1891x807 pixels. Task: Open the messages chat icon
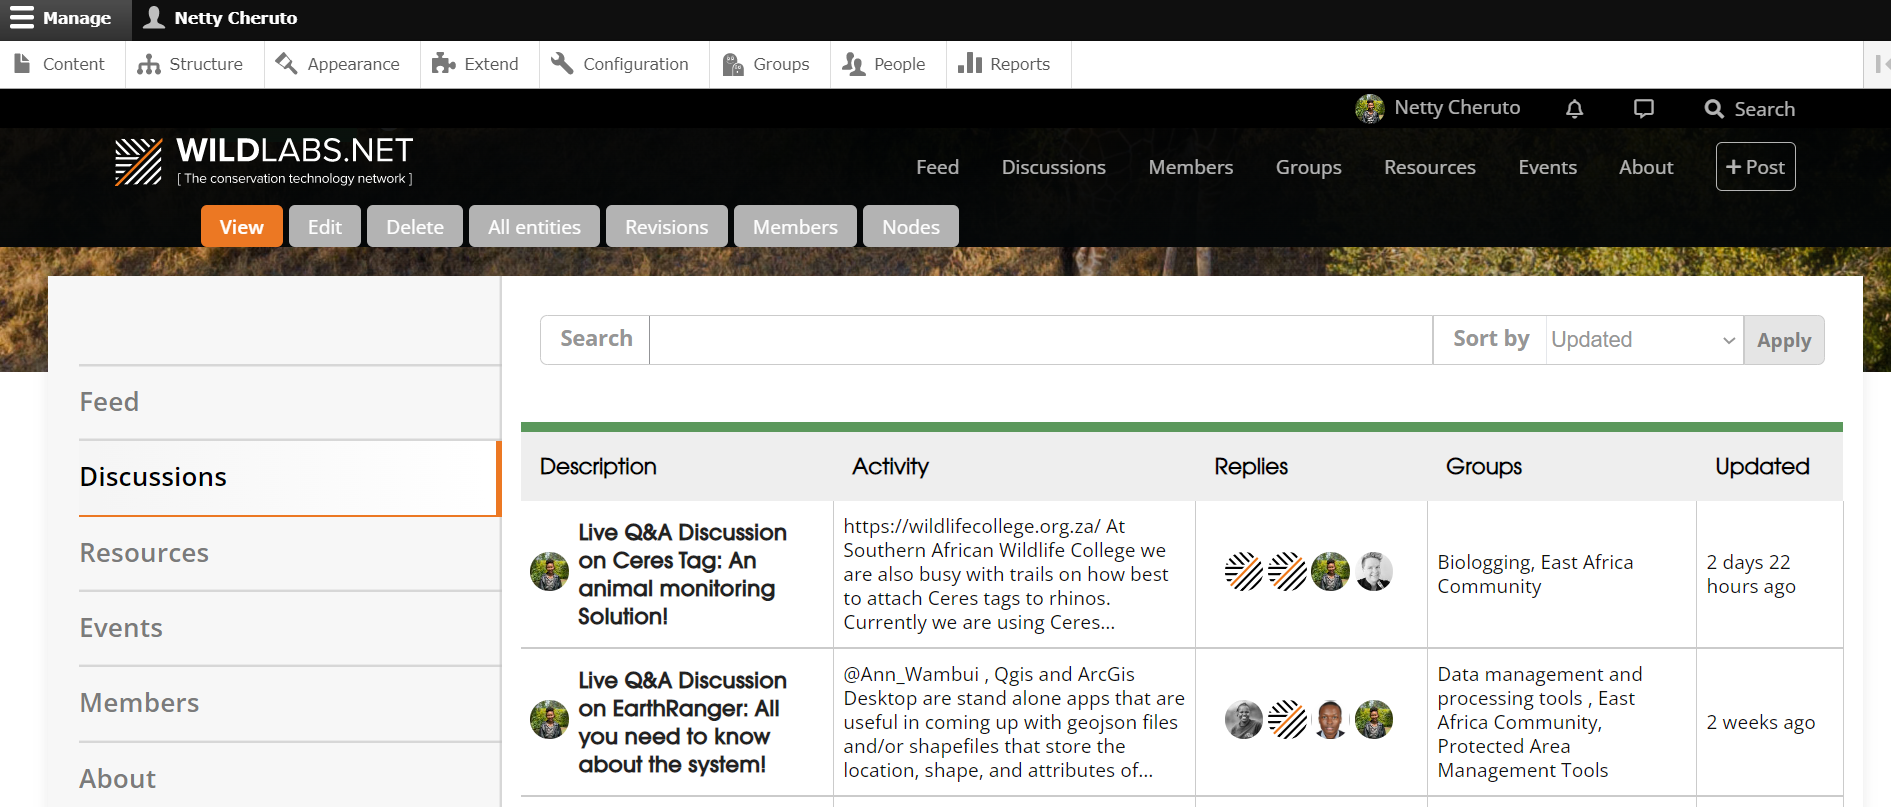point(1643,108)
